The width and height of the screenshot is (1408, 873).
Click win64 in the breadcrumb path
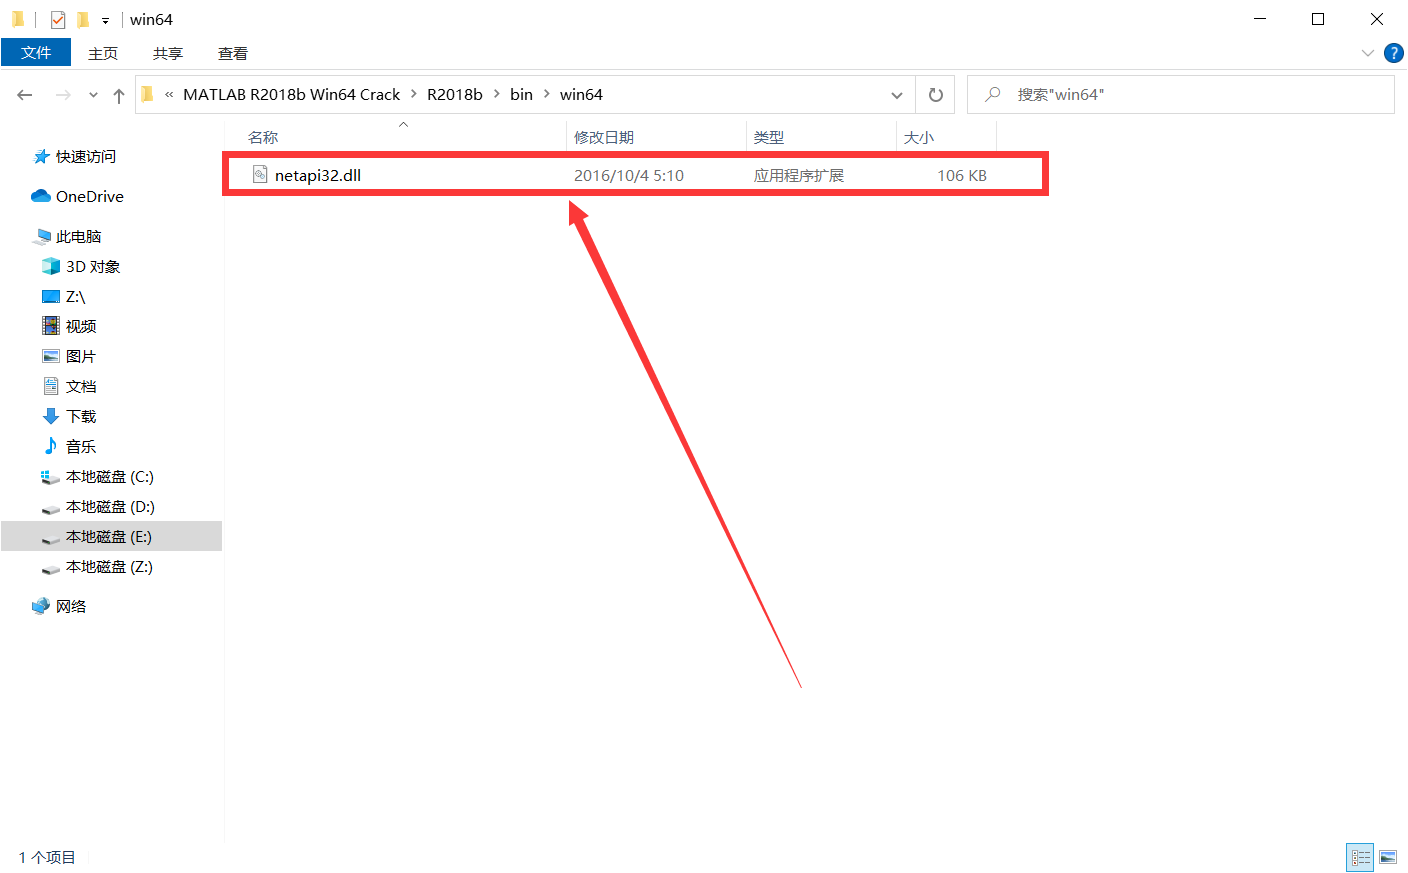[581, 94]
